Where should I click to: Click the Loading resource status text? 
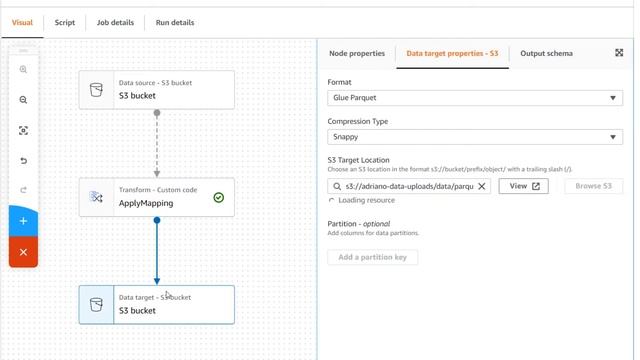(x=367, y=200)
